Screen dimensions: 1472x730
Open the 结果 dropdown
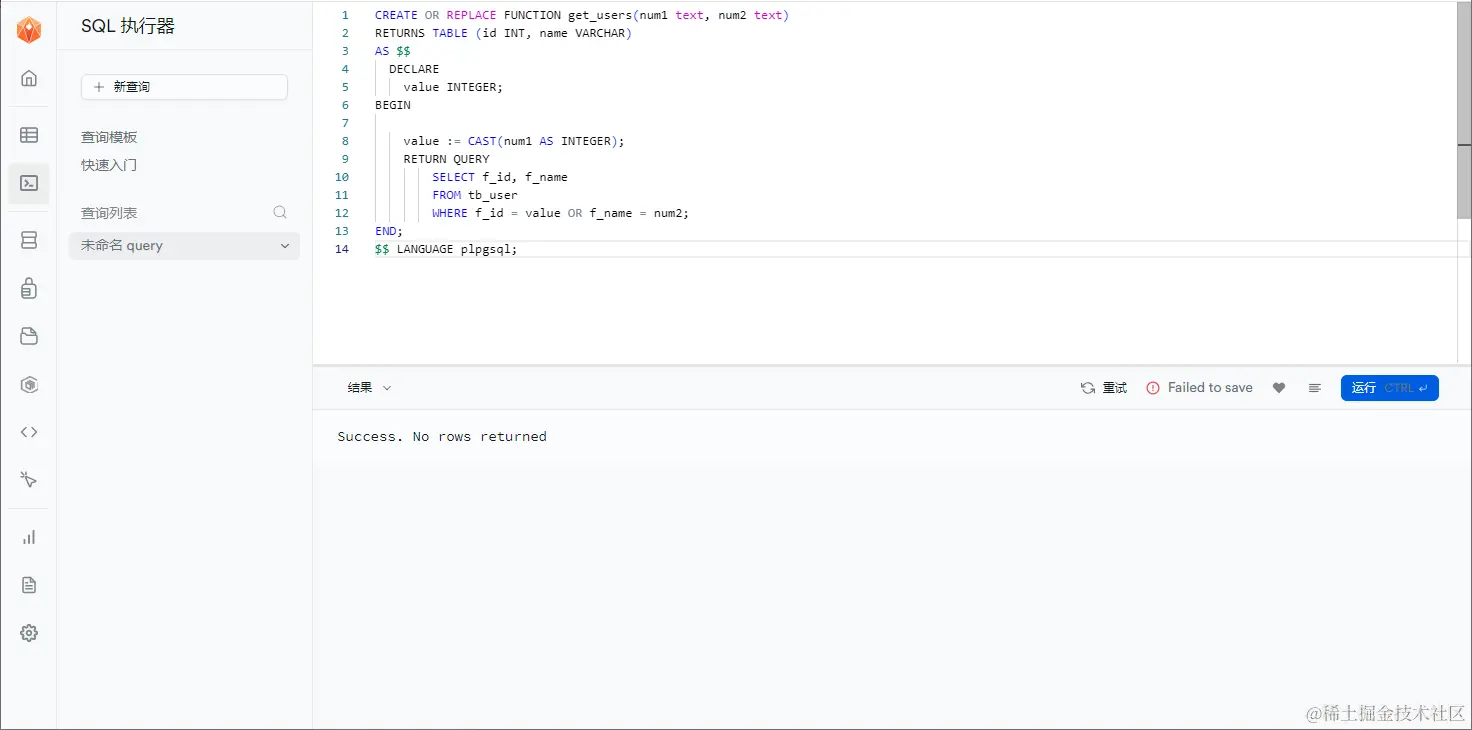pos(370,388)
